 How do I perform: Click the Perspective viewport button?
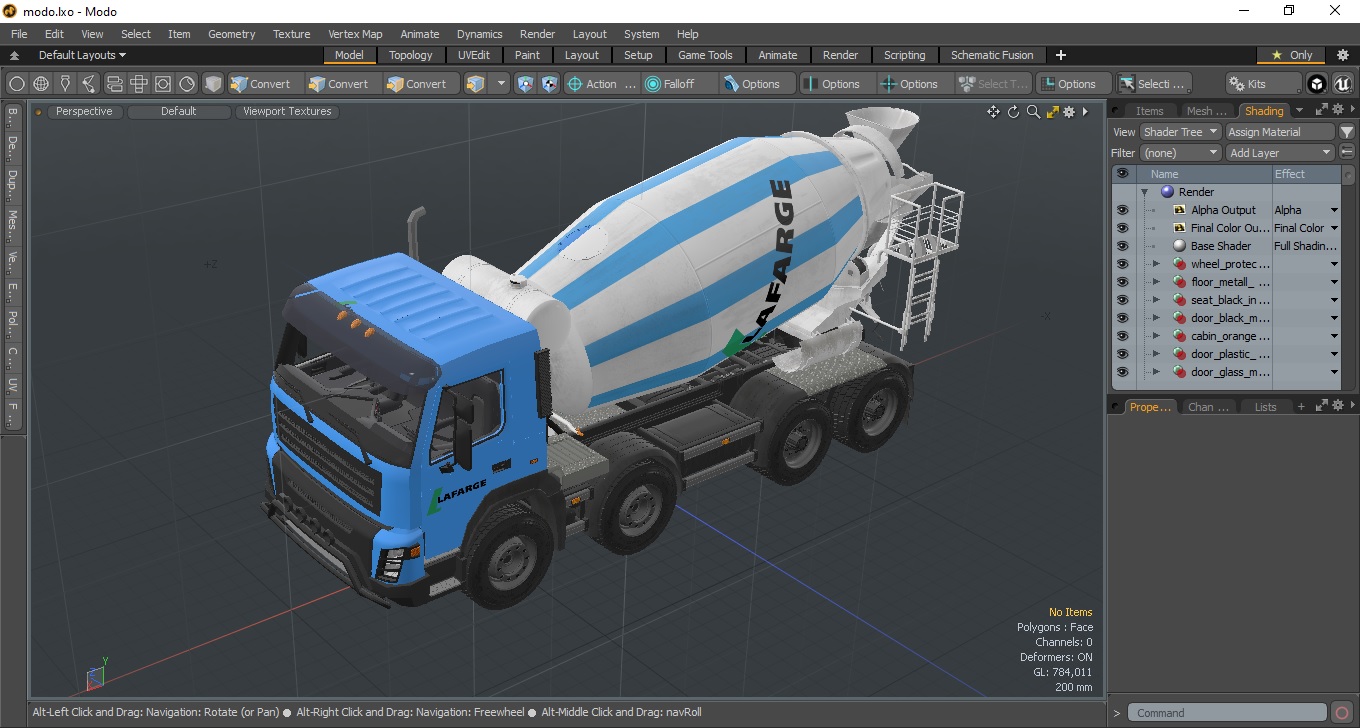click(x=84, y=112)
